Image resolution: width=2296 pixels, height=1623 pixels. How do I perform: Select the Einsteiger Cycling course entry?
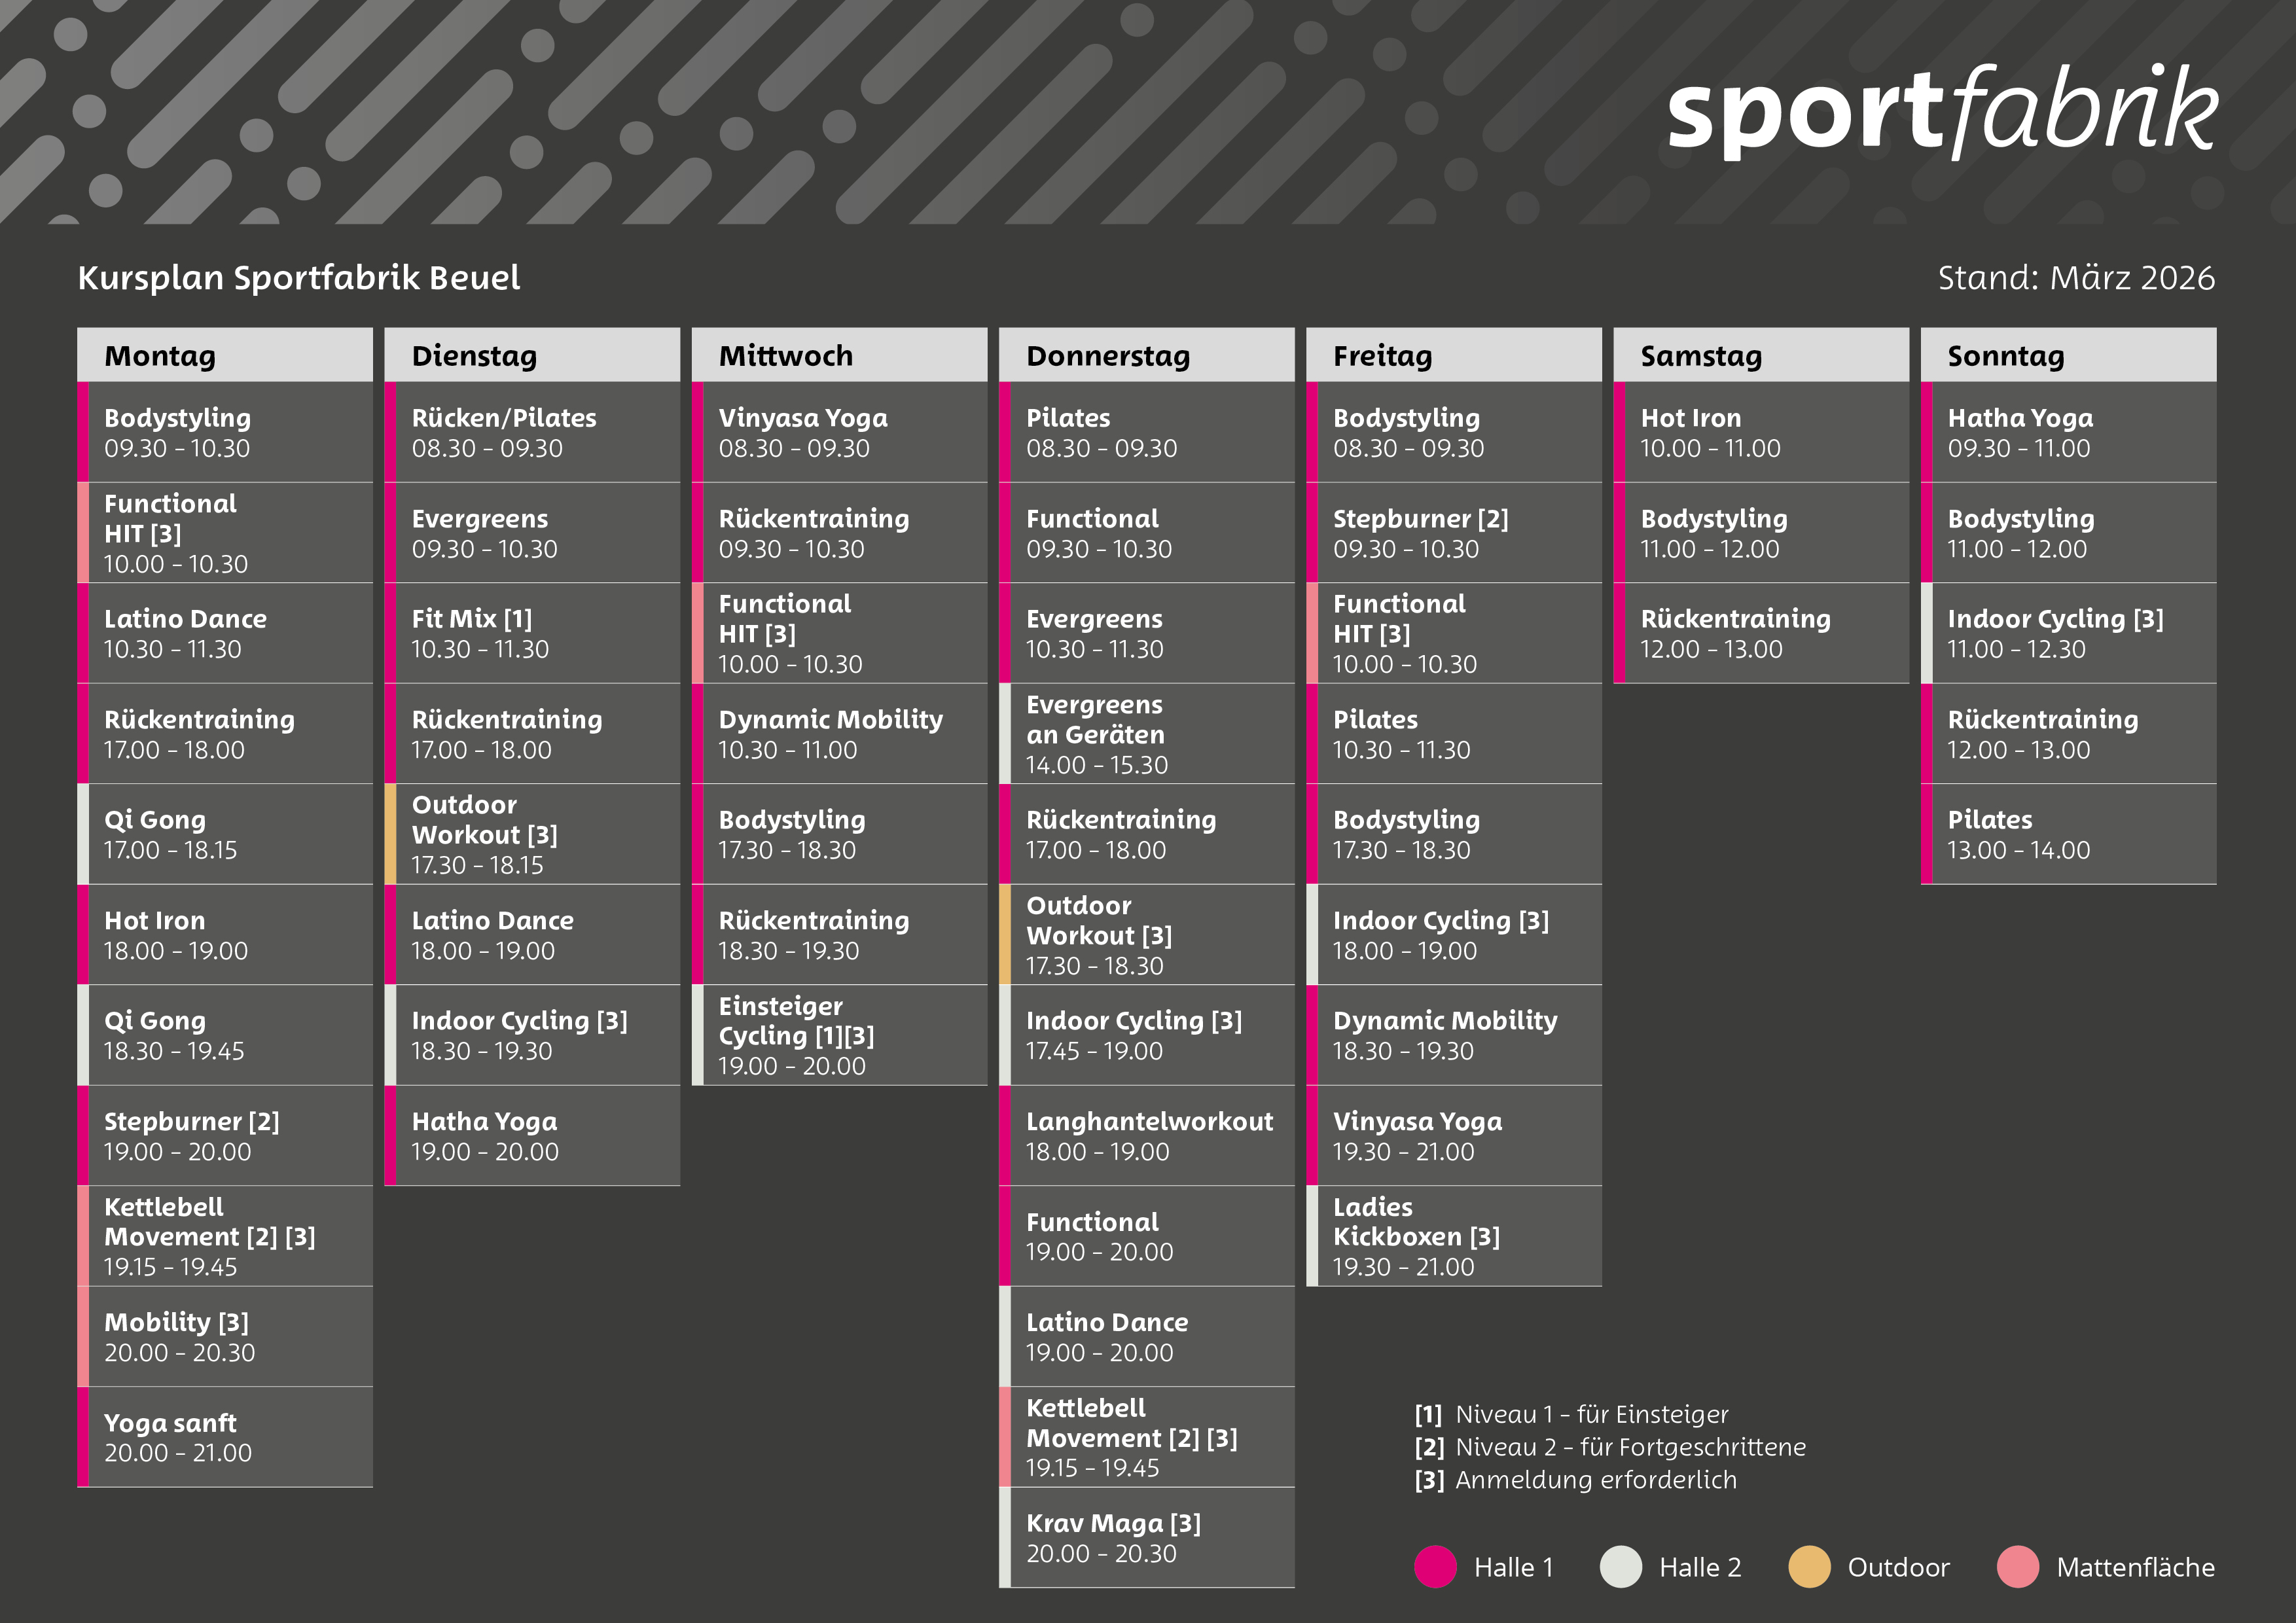coord(839,1035)
